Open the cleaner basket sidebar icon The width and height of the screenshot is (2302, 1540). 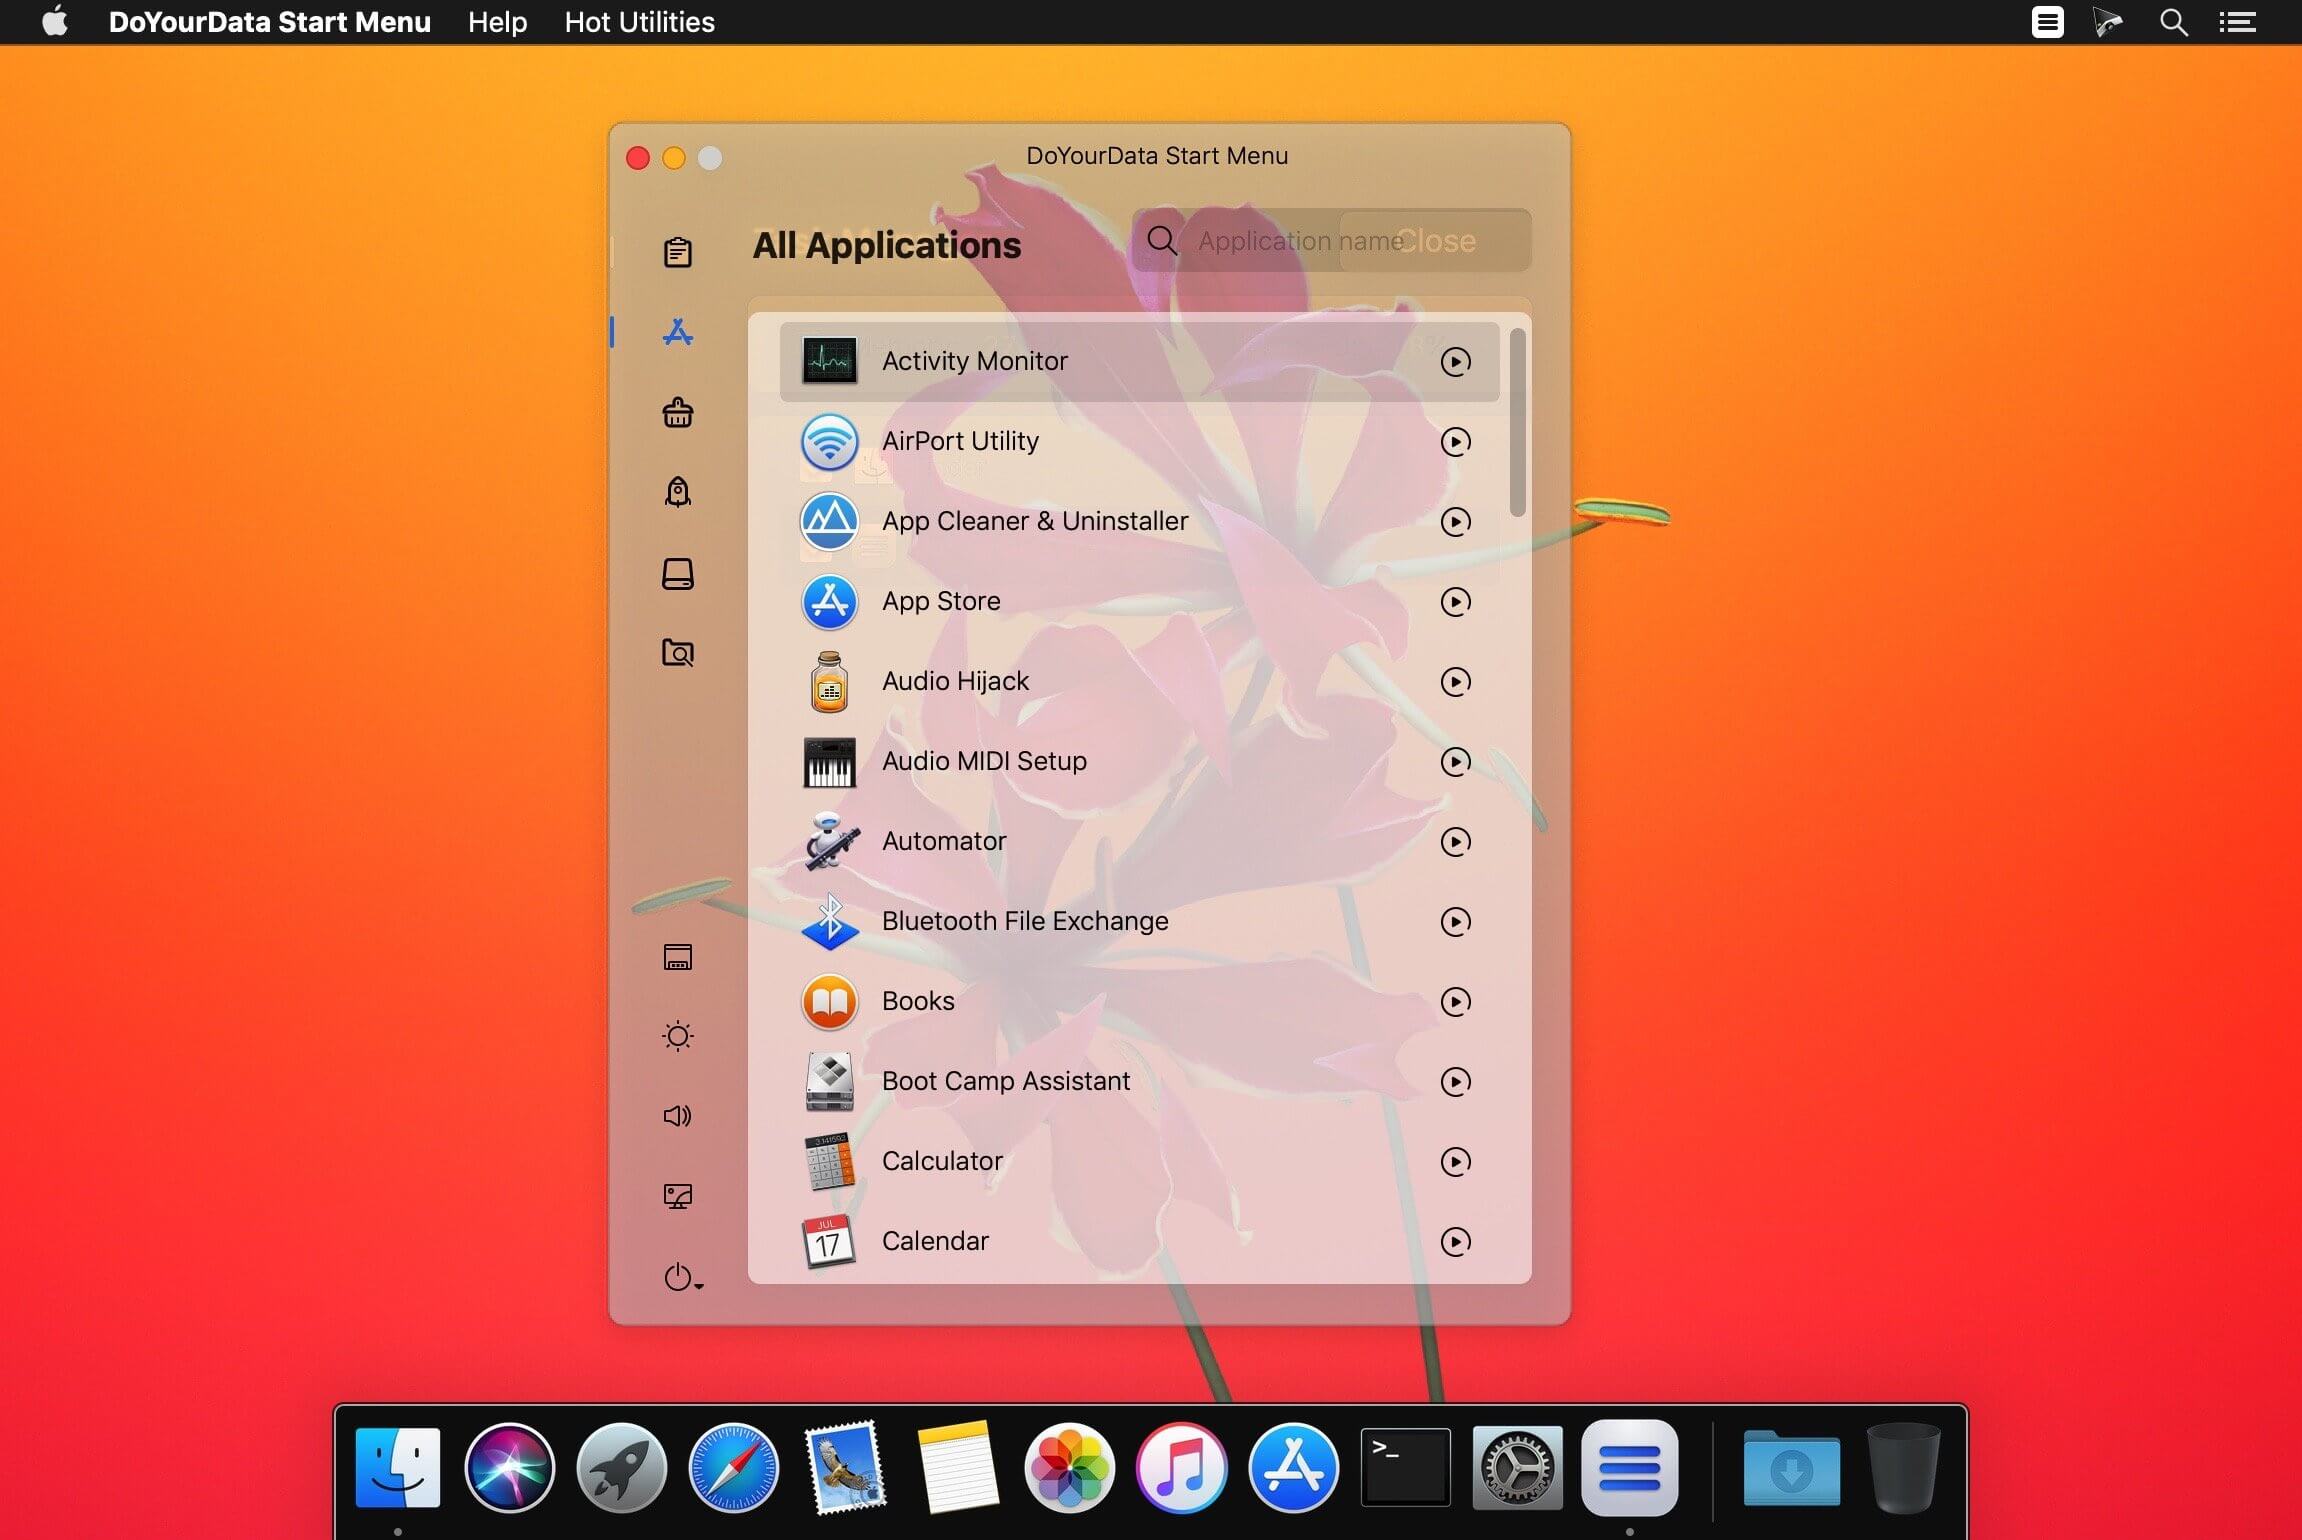point(677,412)
